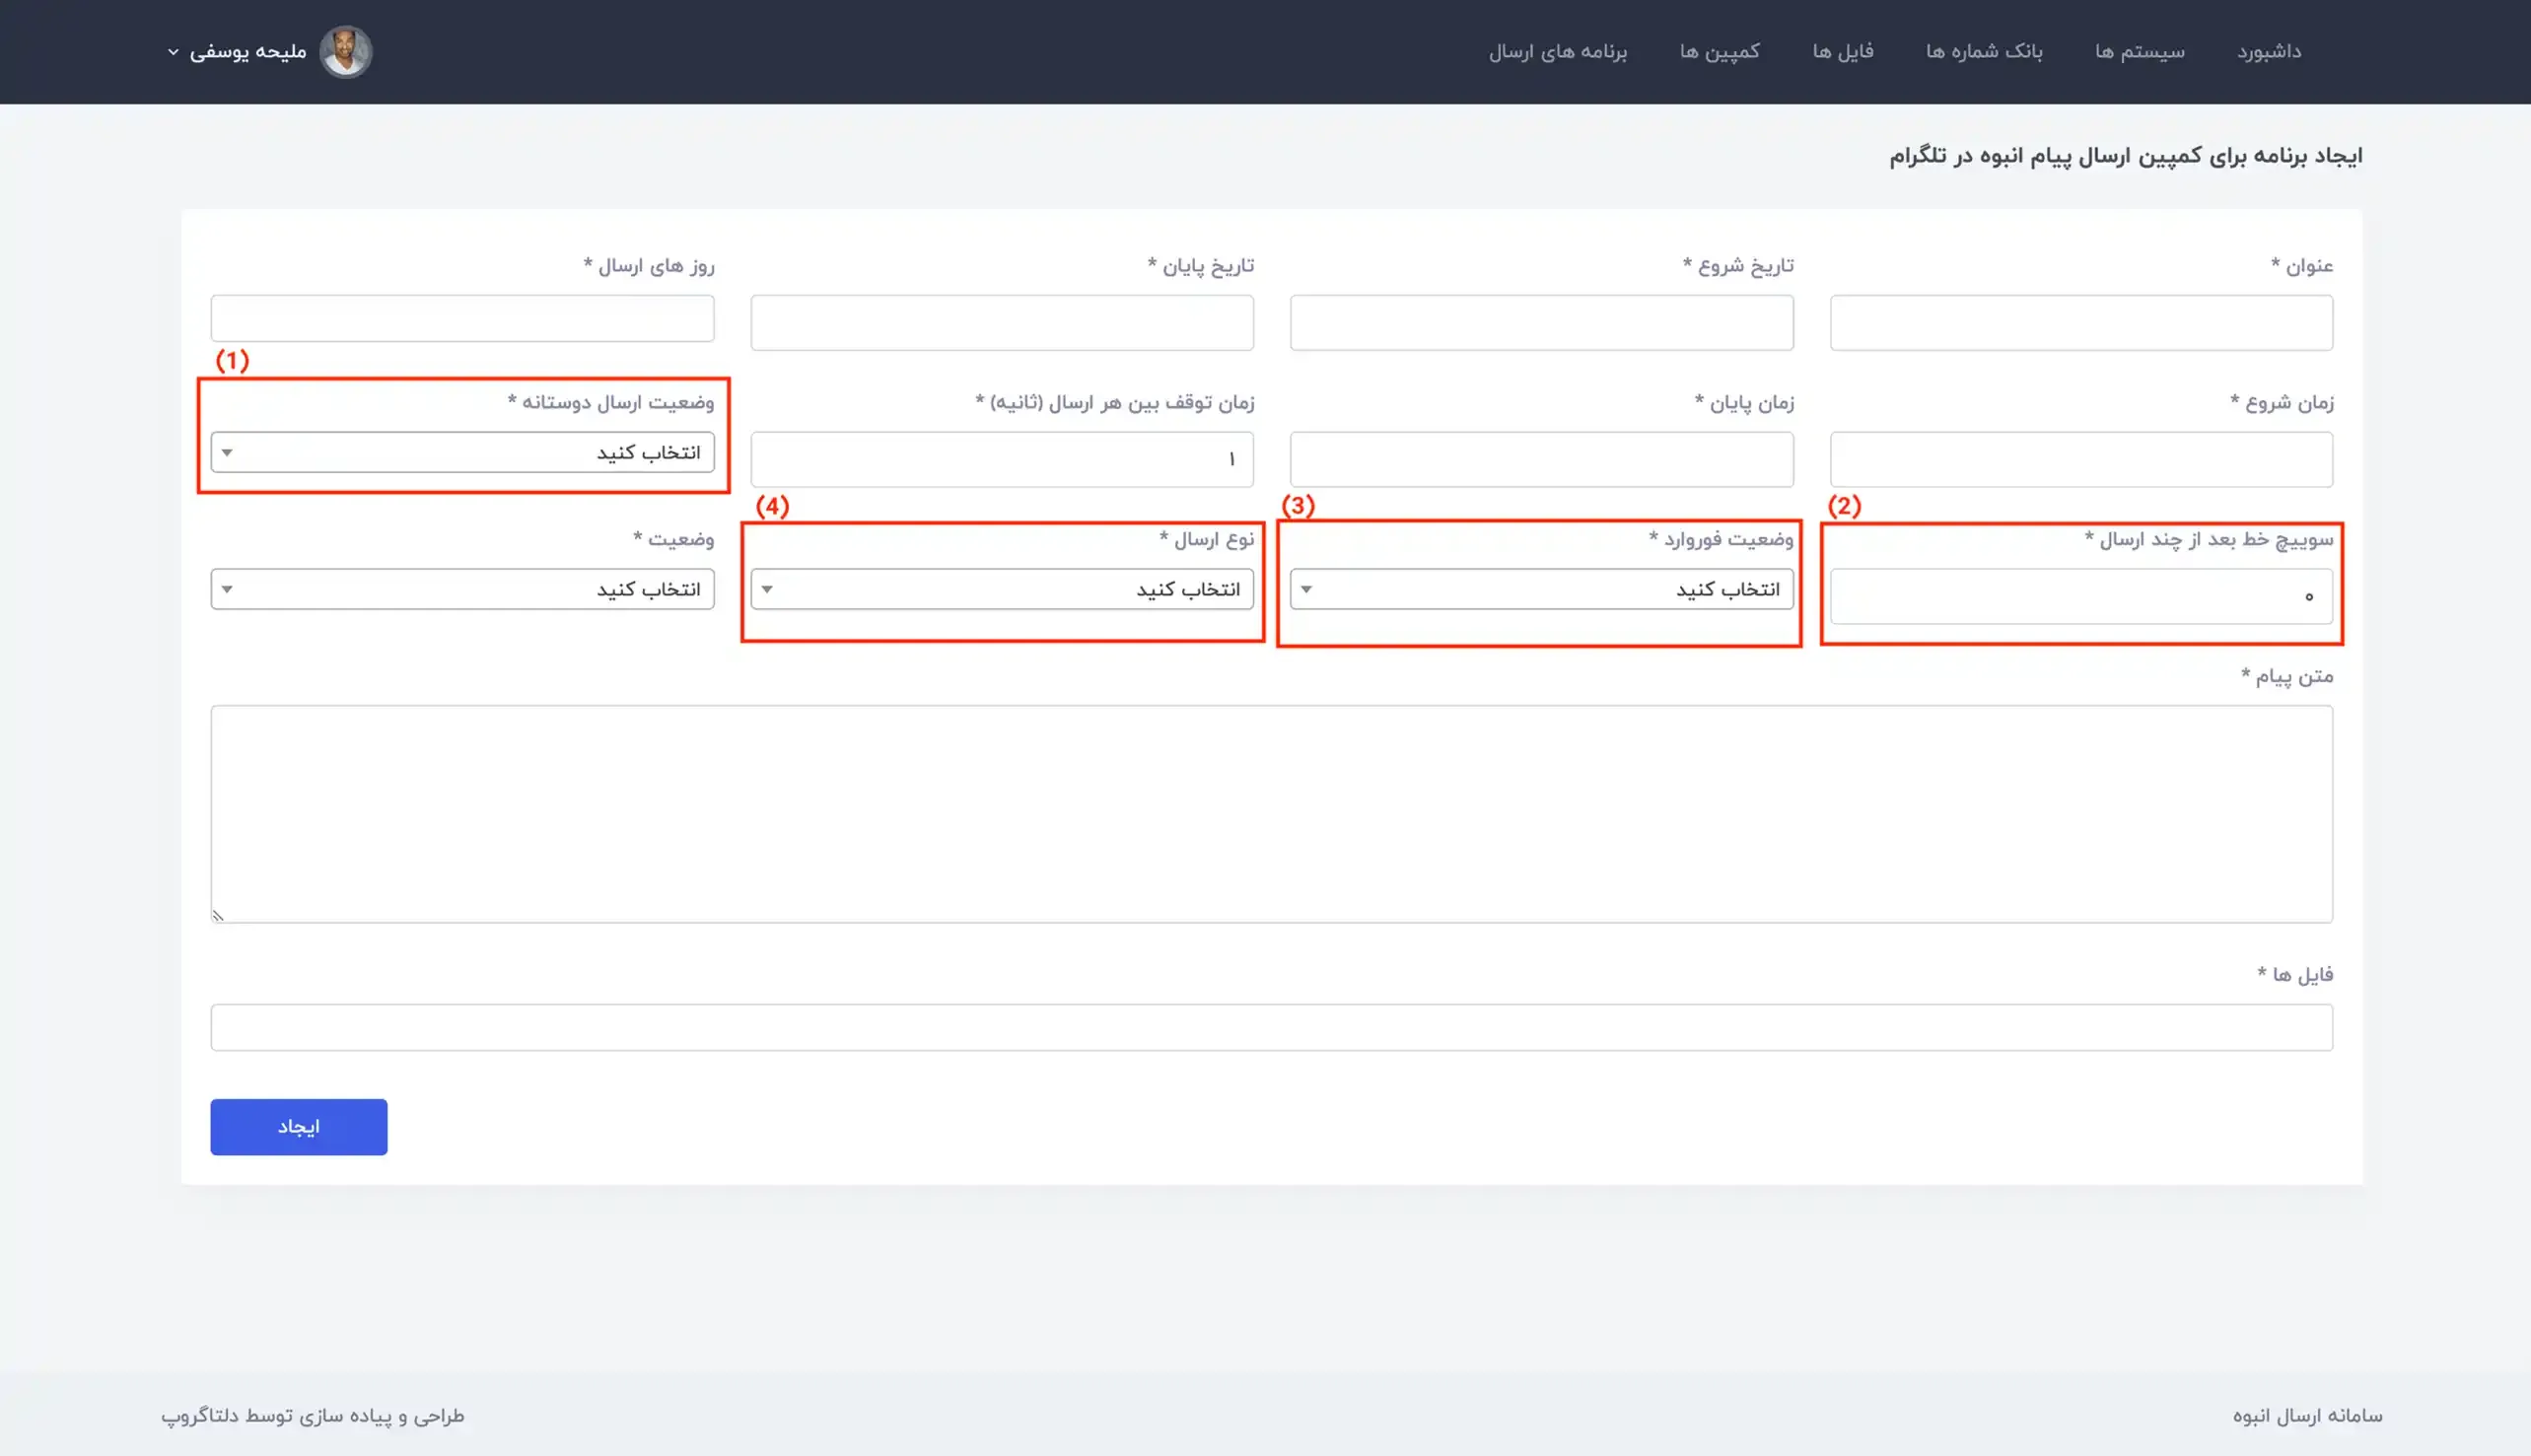The width and height of the screenshot is (2531, 1456).
Task: Open بانک شماره ها navigation item
Action: pos(1983,52)
